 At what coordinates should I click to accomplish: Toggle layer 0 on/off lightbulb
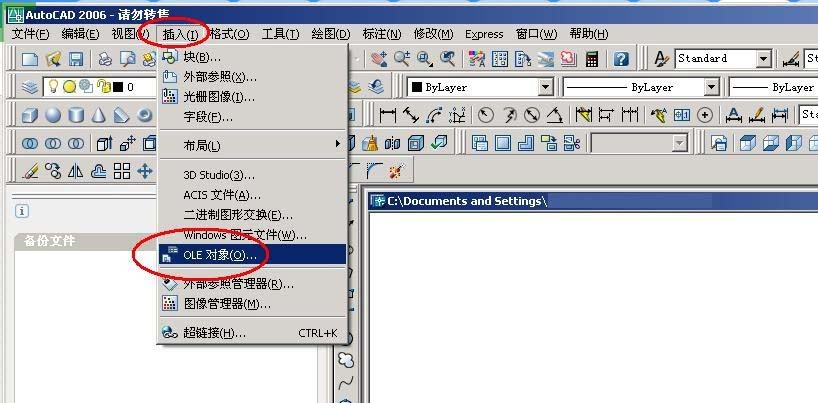coord(53,87)
